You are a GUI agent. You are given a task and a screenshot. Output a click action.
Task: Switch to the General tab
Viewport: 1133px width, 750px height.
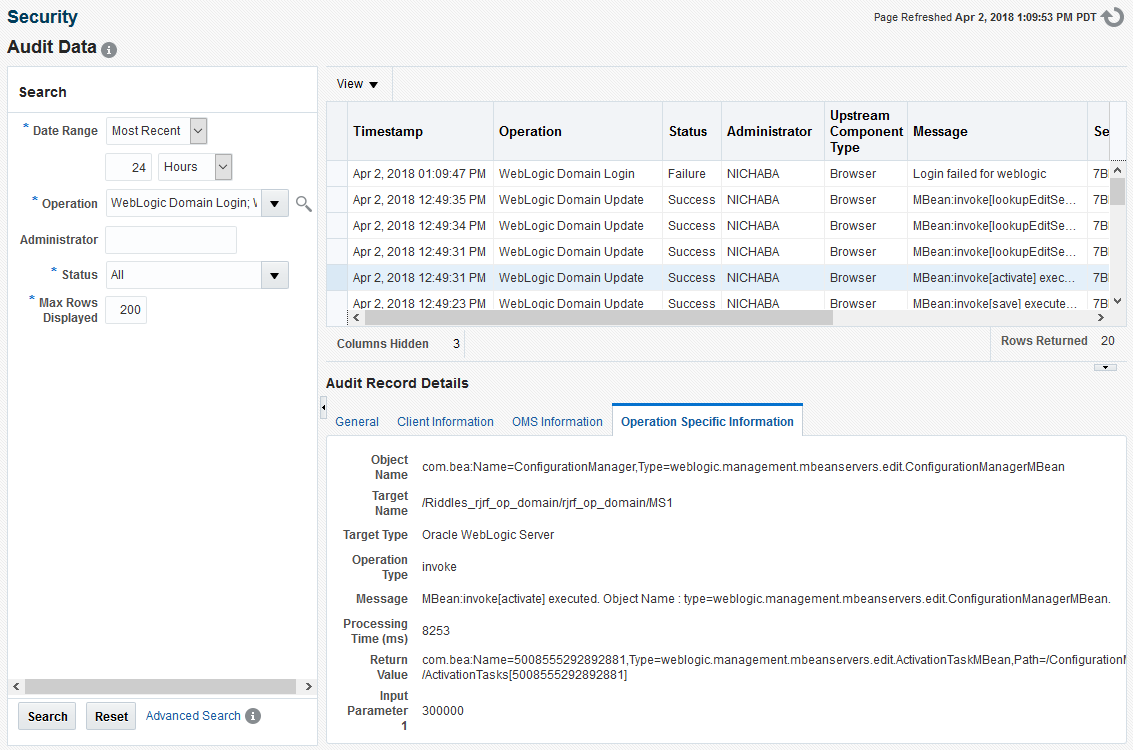click(357, 422)
